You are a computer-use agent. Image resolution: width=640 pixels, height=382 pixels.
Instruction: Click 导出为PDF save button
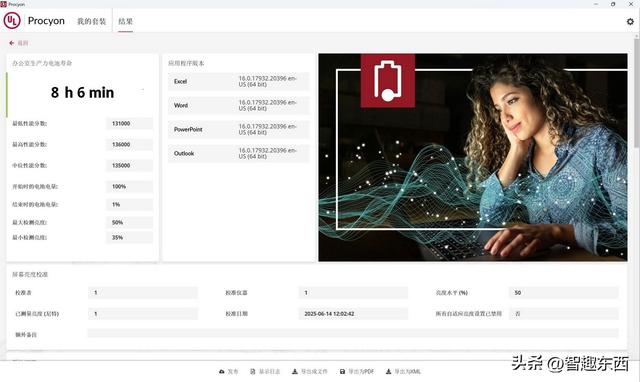(357, 371)
